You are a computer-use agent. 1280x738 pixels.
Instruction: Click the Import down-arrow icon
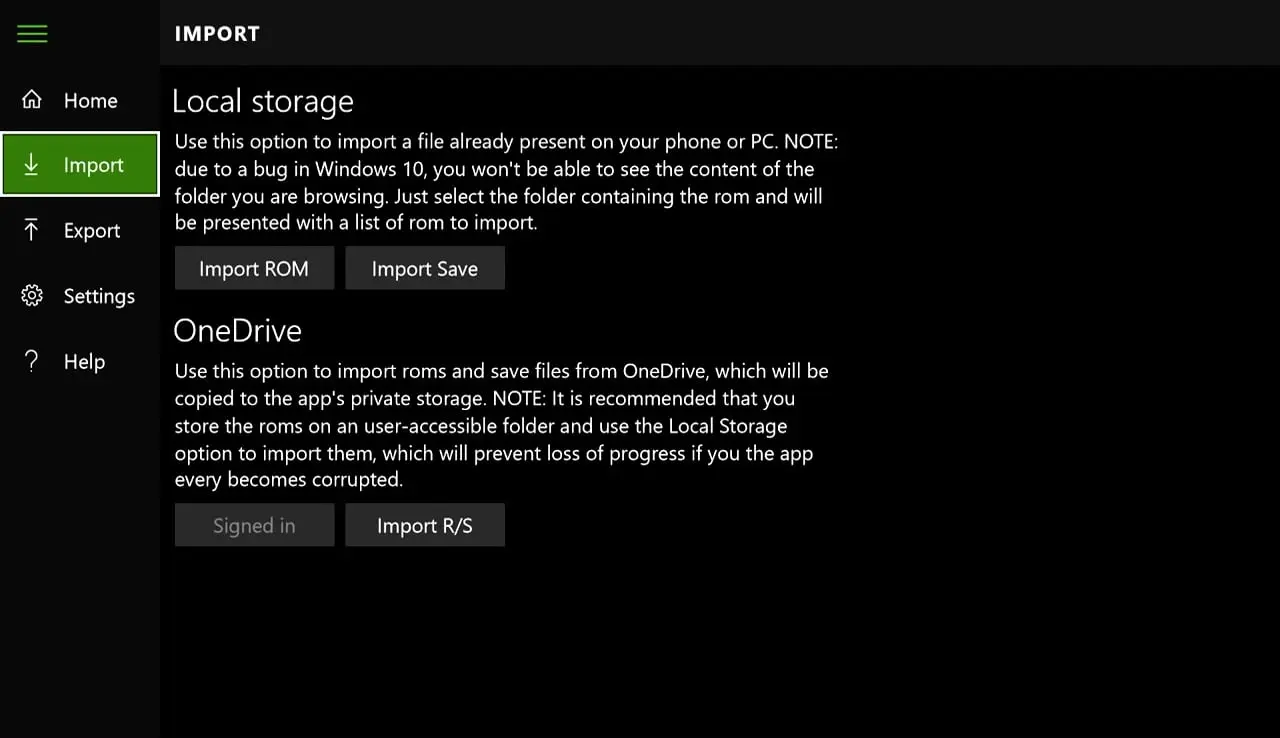[32, 165]
